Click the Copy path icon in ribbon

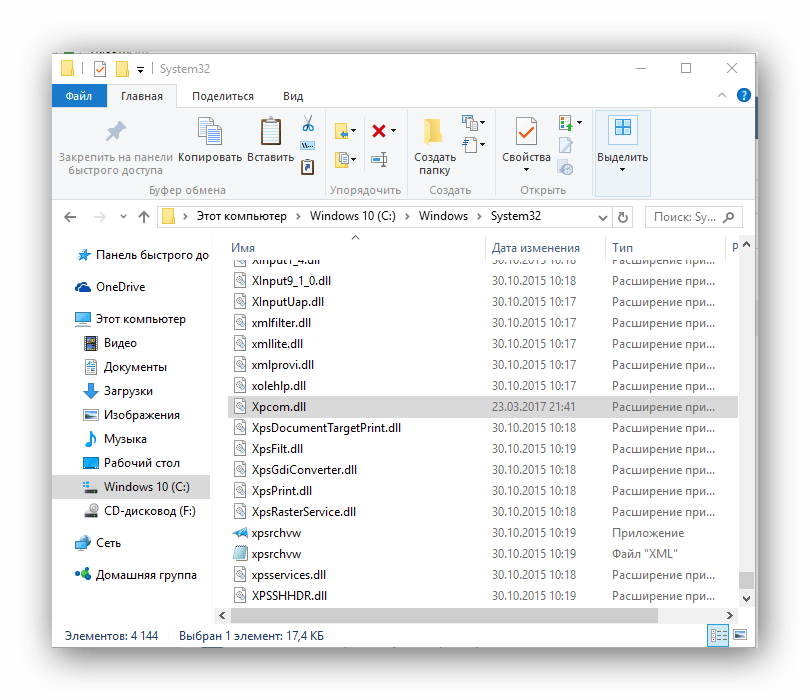point(308,146)
